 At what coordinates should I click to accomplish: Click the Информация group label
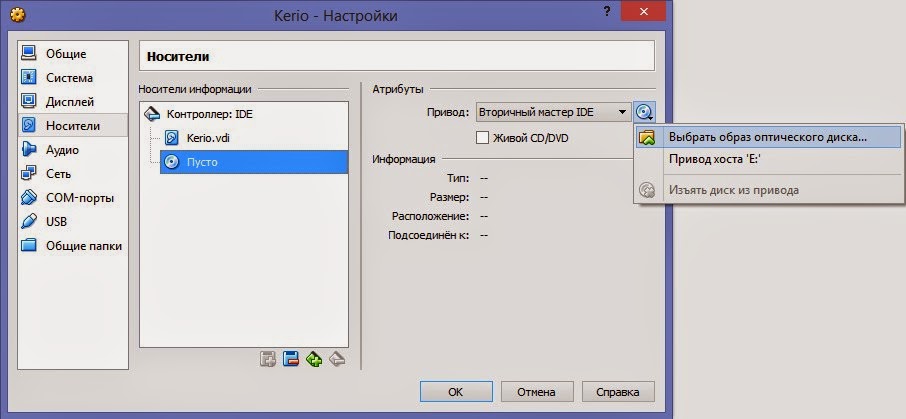[404, 159]
